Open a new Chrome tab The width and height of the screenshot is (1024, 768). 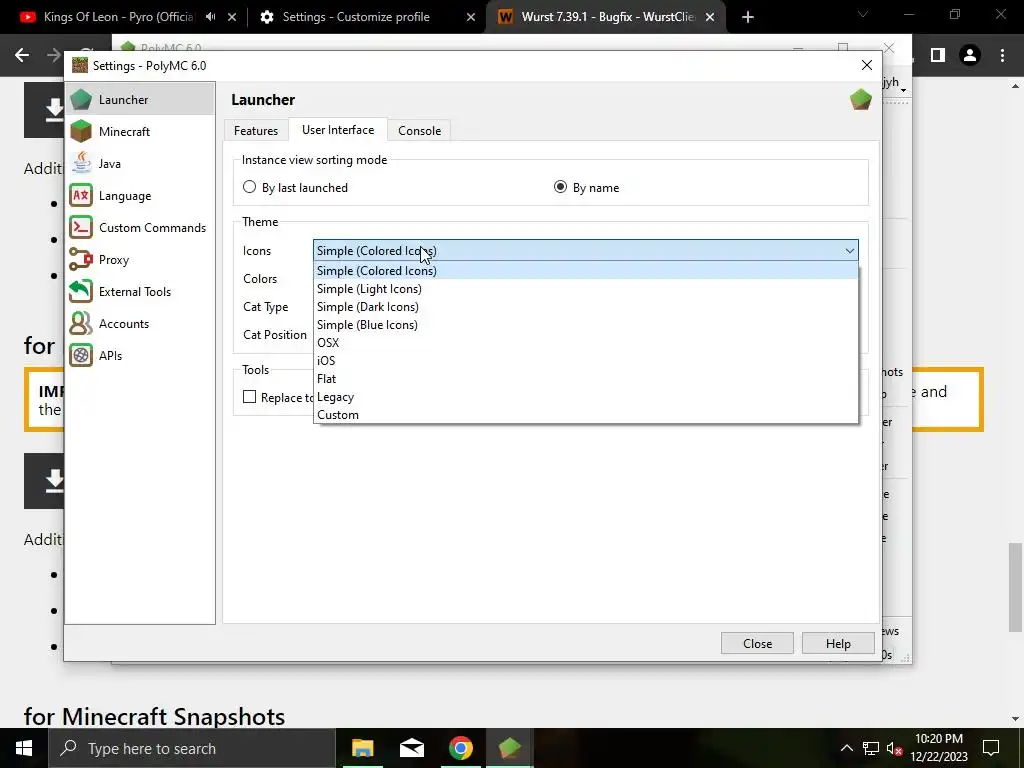pos(748,17)
